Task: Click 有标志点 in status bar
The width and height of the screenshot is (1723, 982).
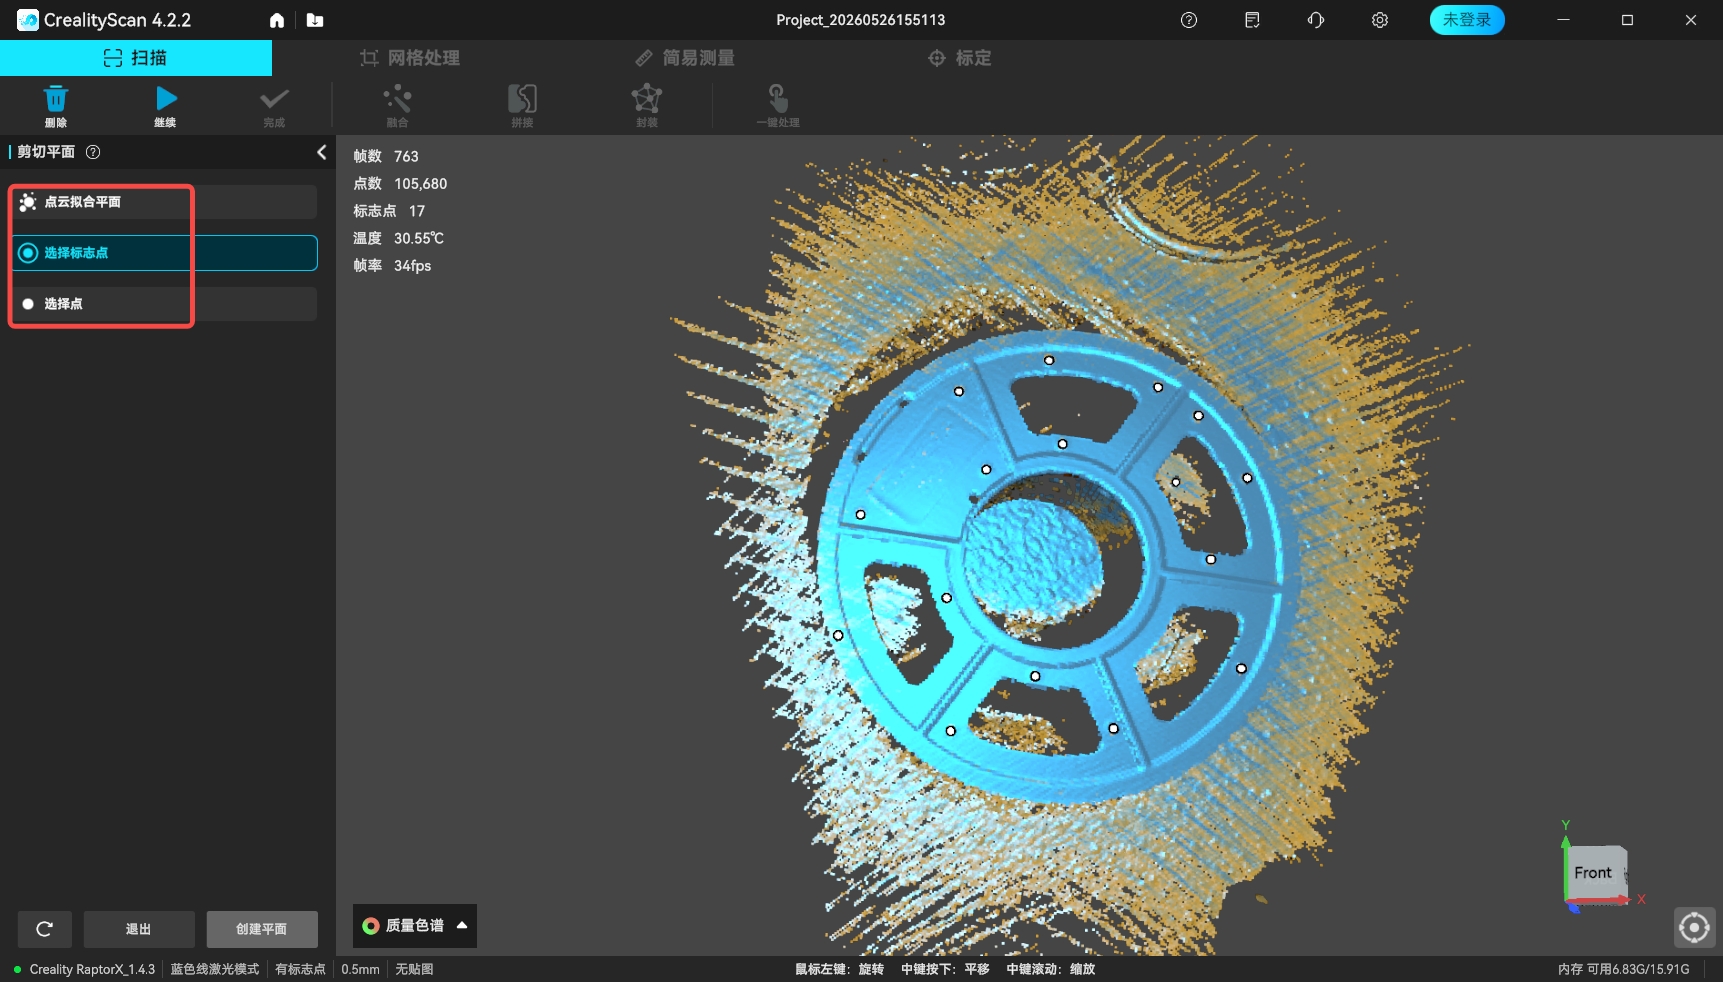Action: pyautogui.click(x=300, y=969)
